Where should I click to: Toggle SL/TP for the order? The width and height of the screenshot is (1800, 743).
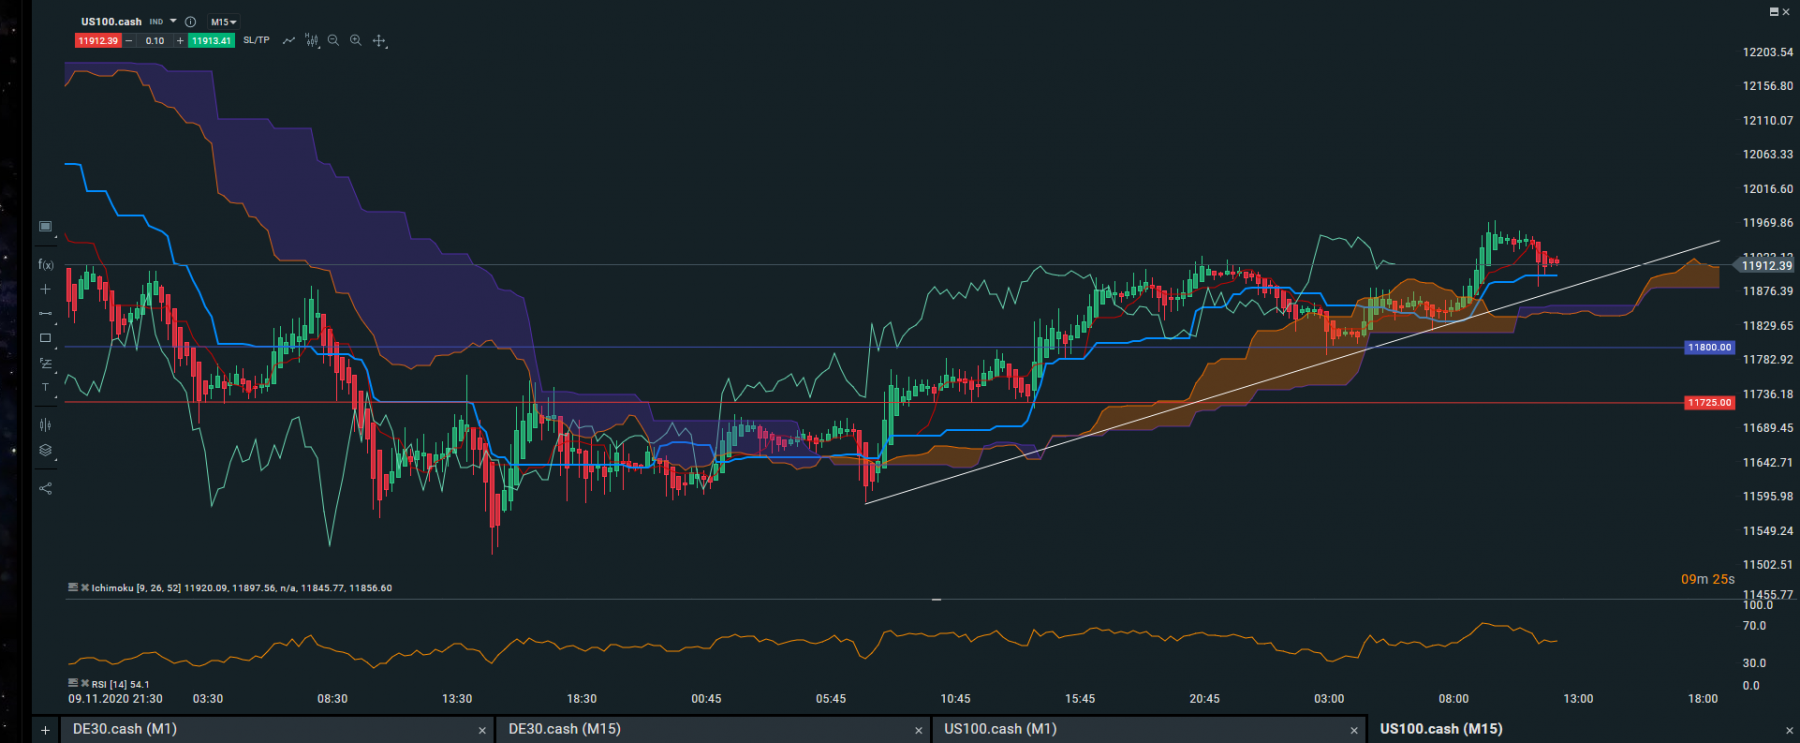(256, 40)
